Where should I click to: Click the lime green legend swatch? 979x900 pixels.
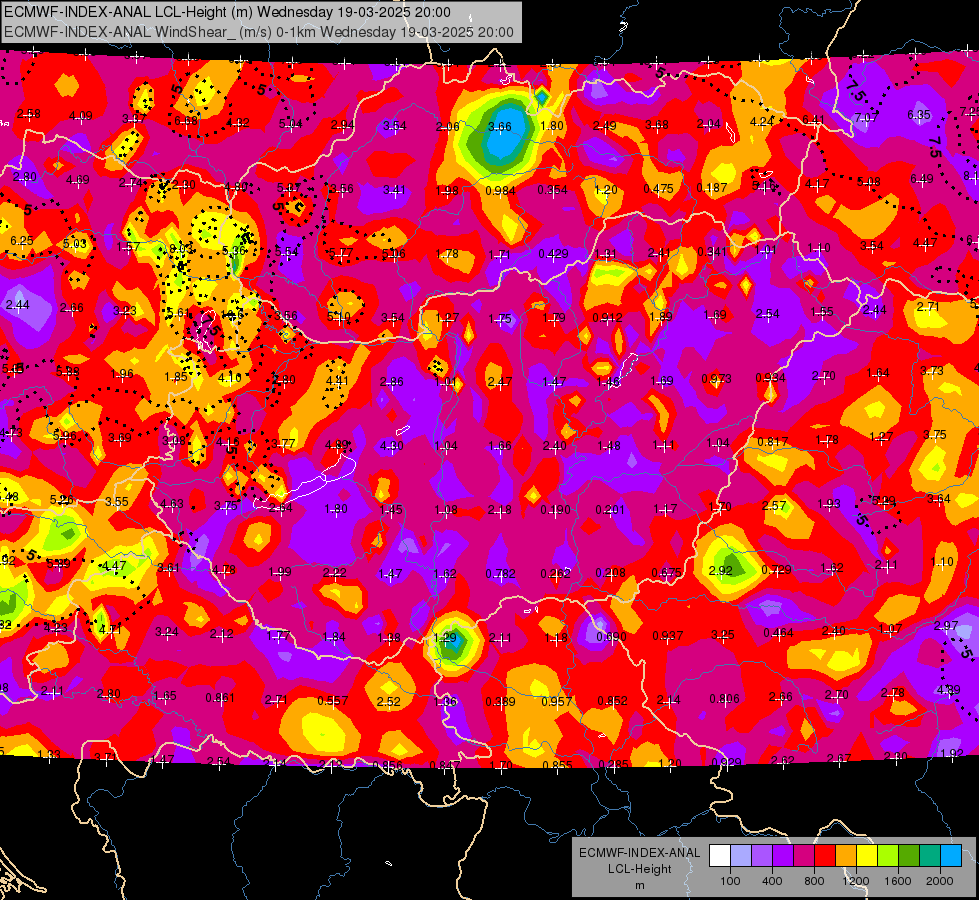pyautogui.click(x=888, y=855)
